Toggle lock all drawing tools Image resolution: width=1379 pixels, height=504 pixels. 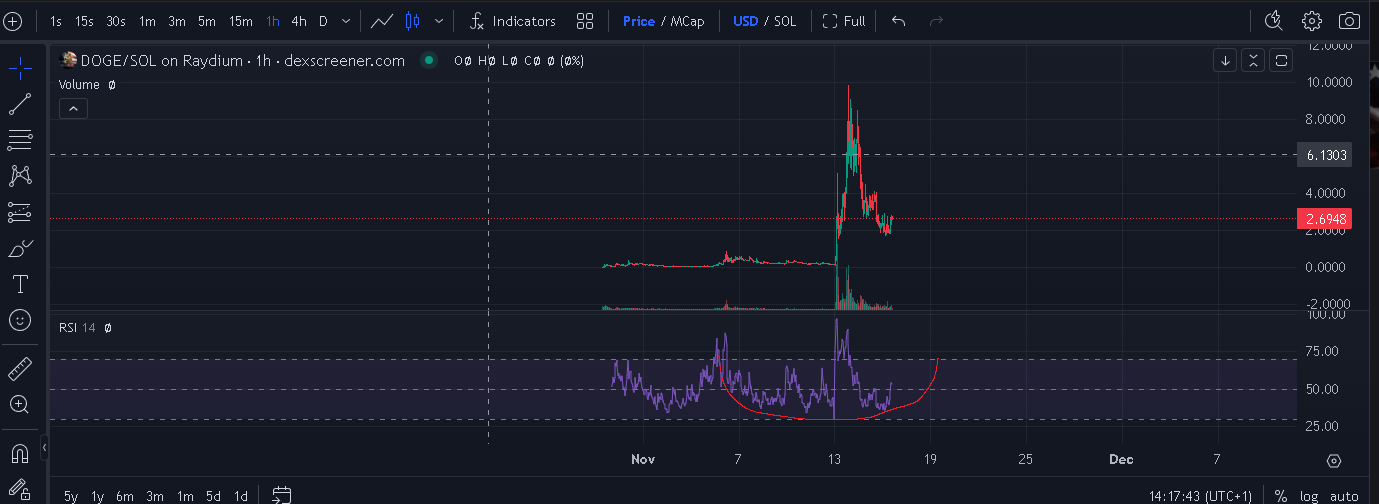(x=20, y=489)
